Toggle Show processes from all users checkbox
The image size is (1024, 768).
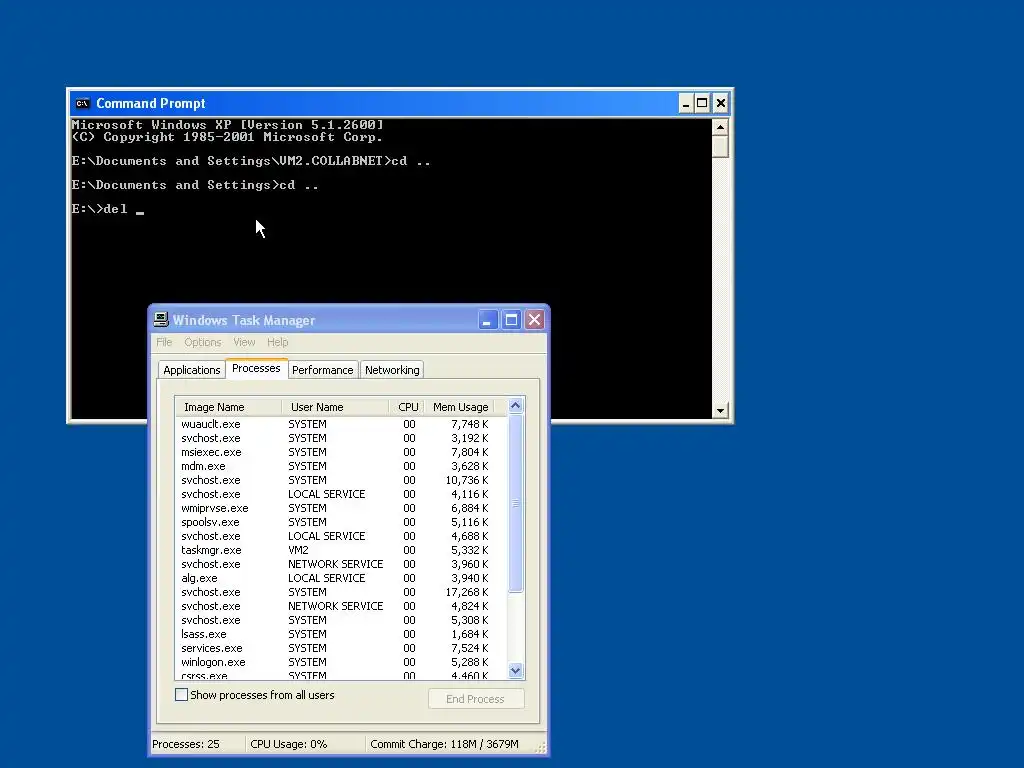point(182,695)
